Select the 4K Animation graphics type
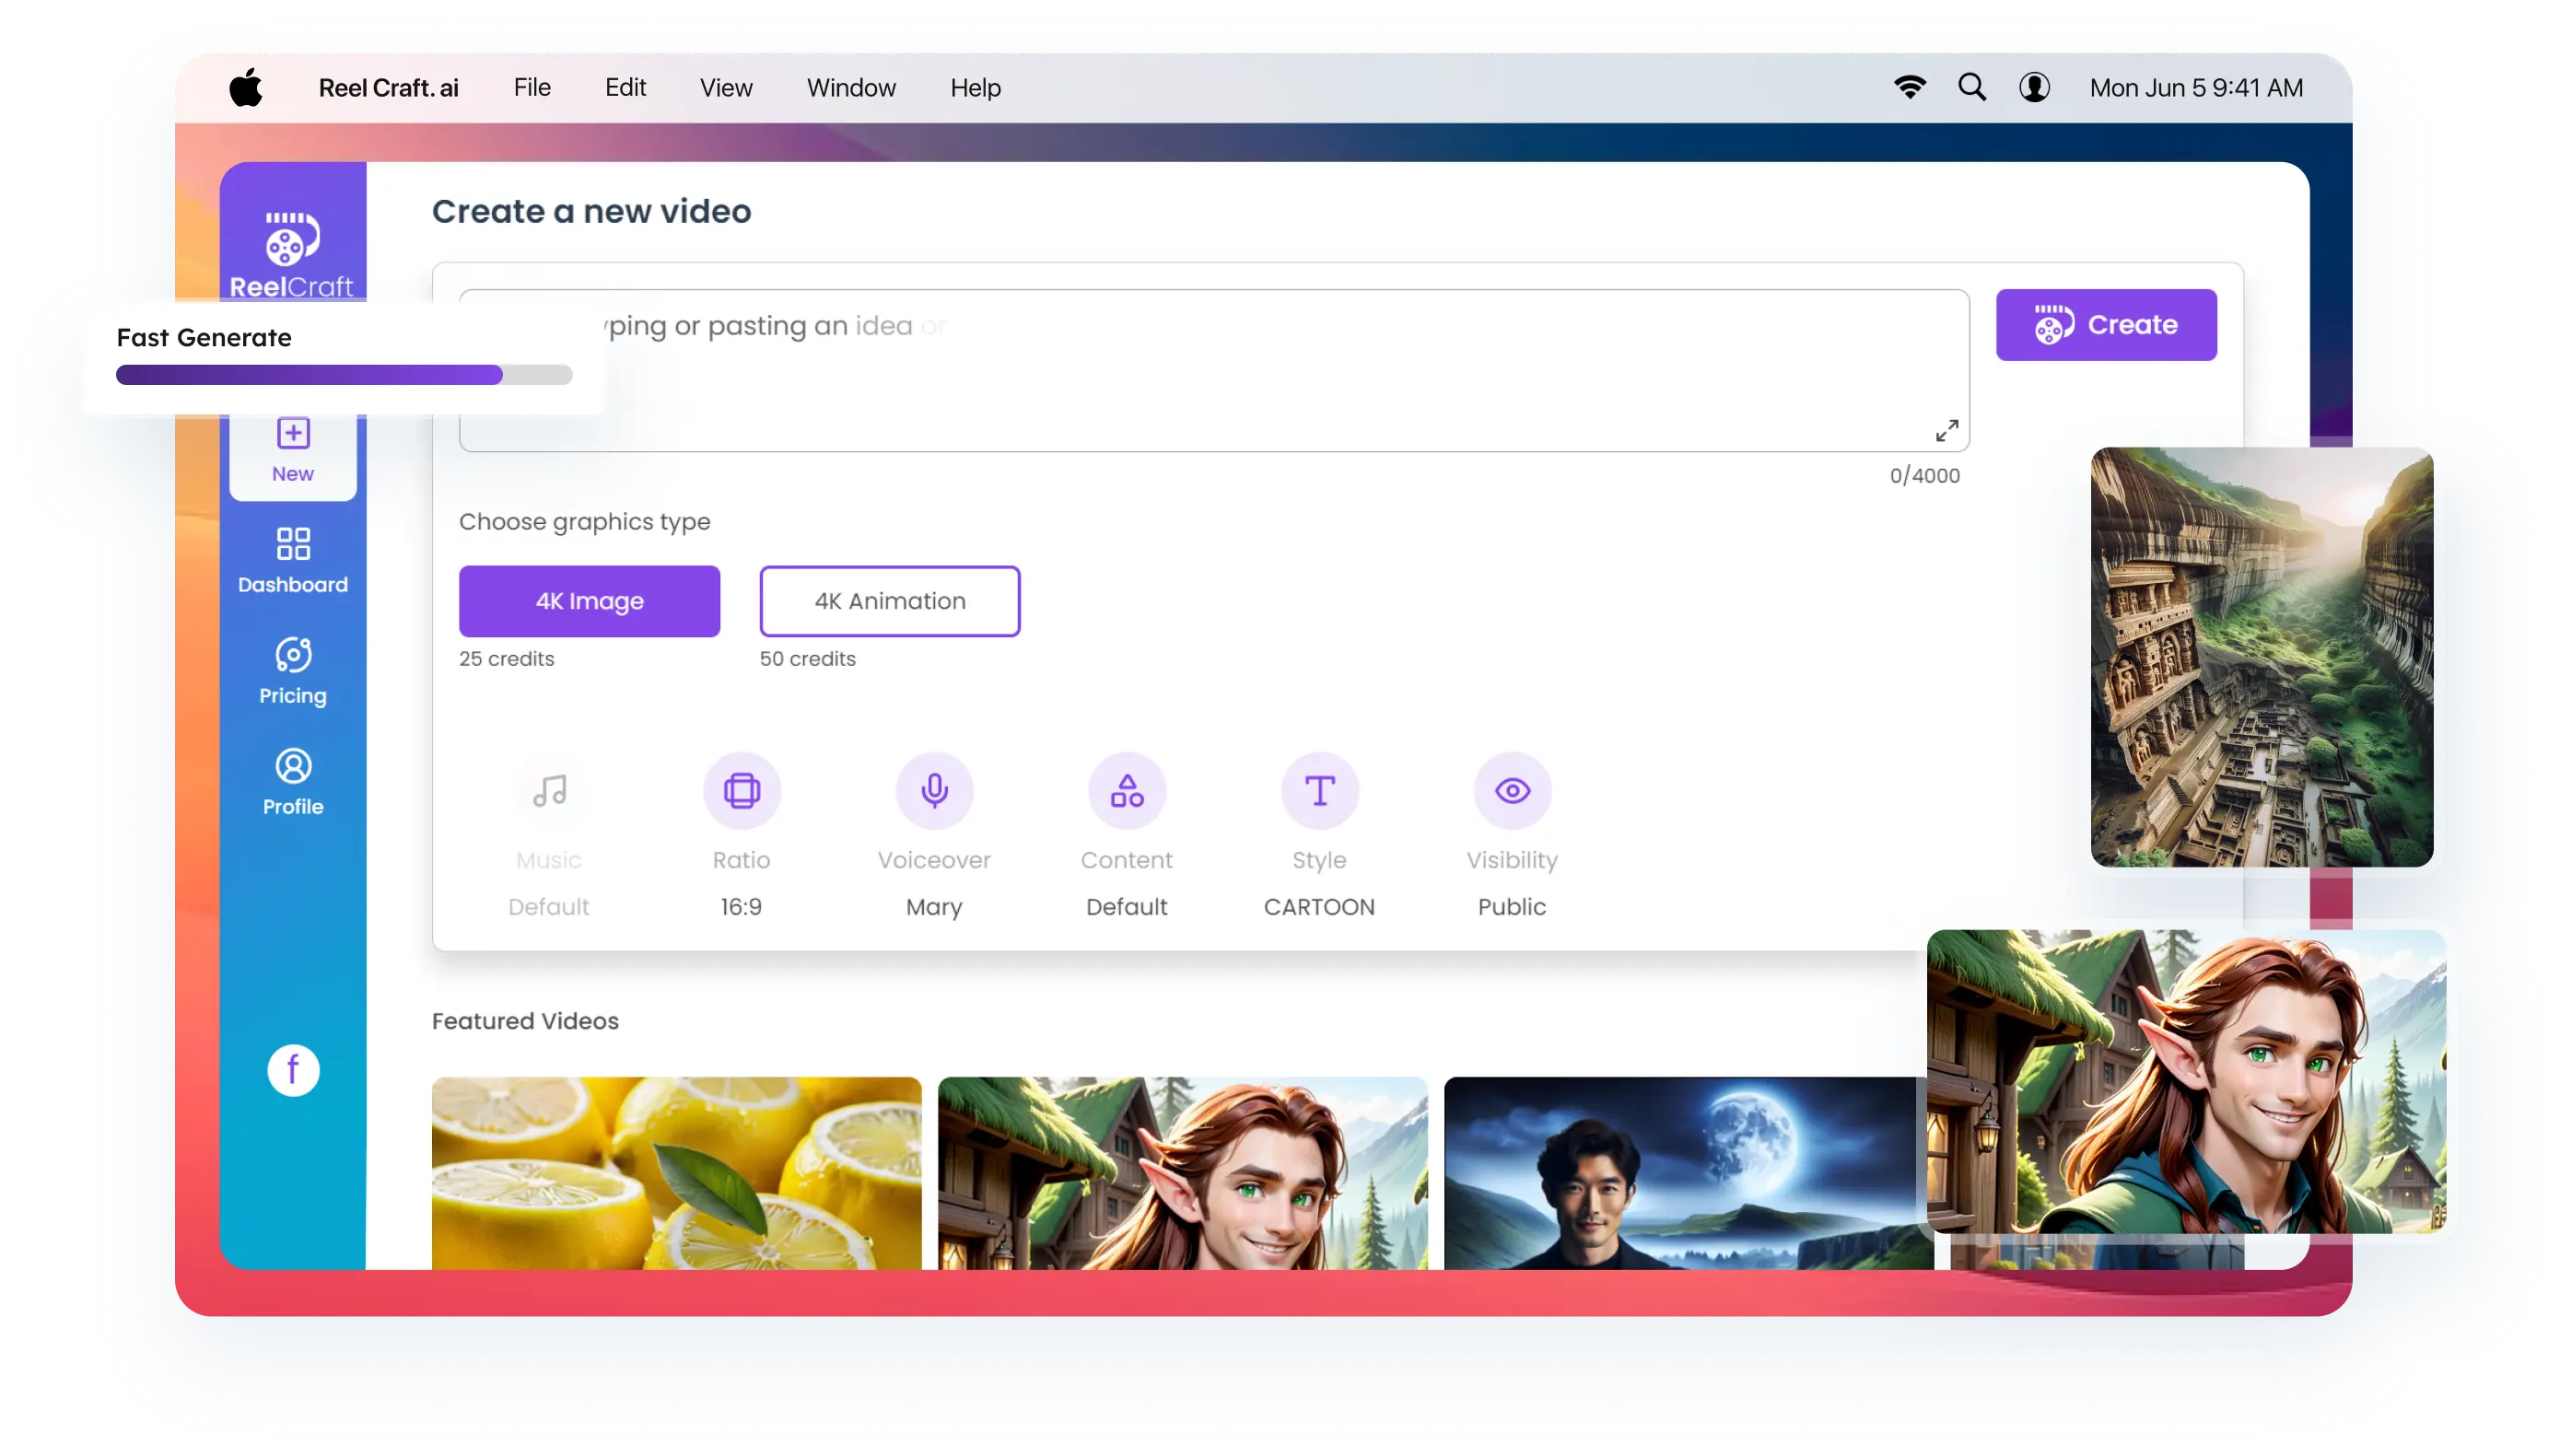 click(x=890, y=601)
